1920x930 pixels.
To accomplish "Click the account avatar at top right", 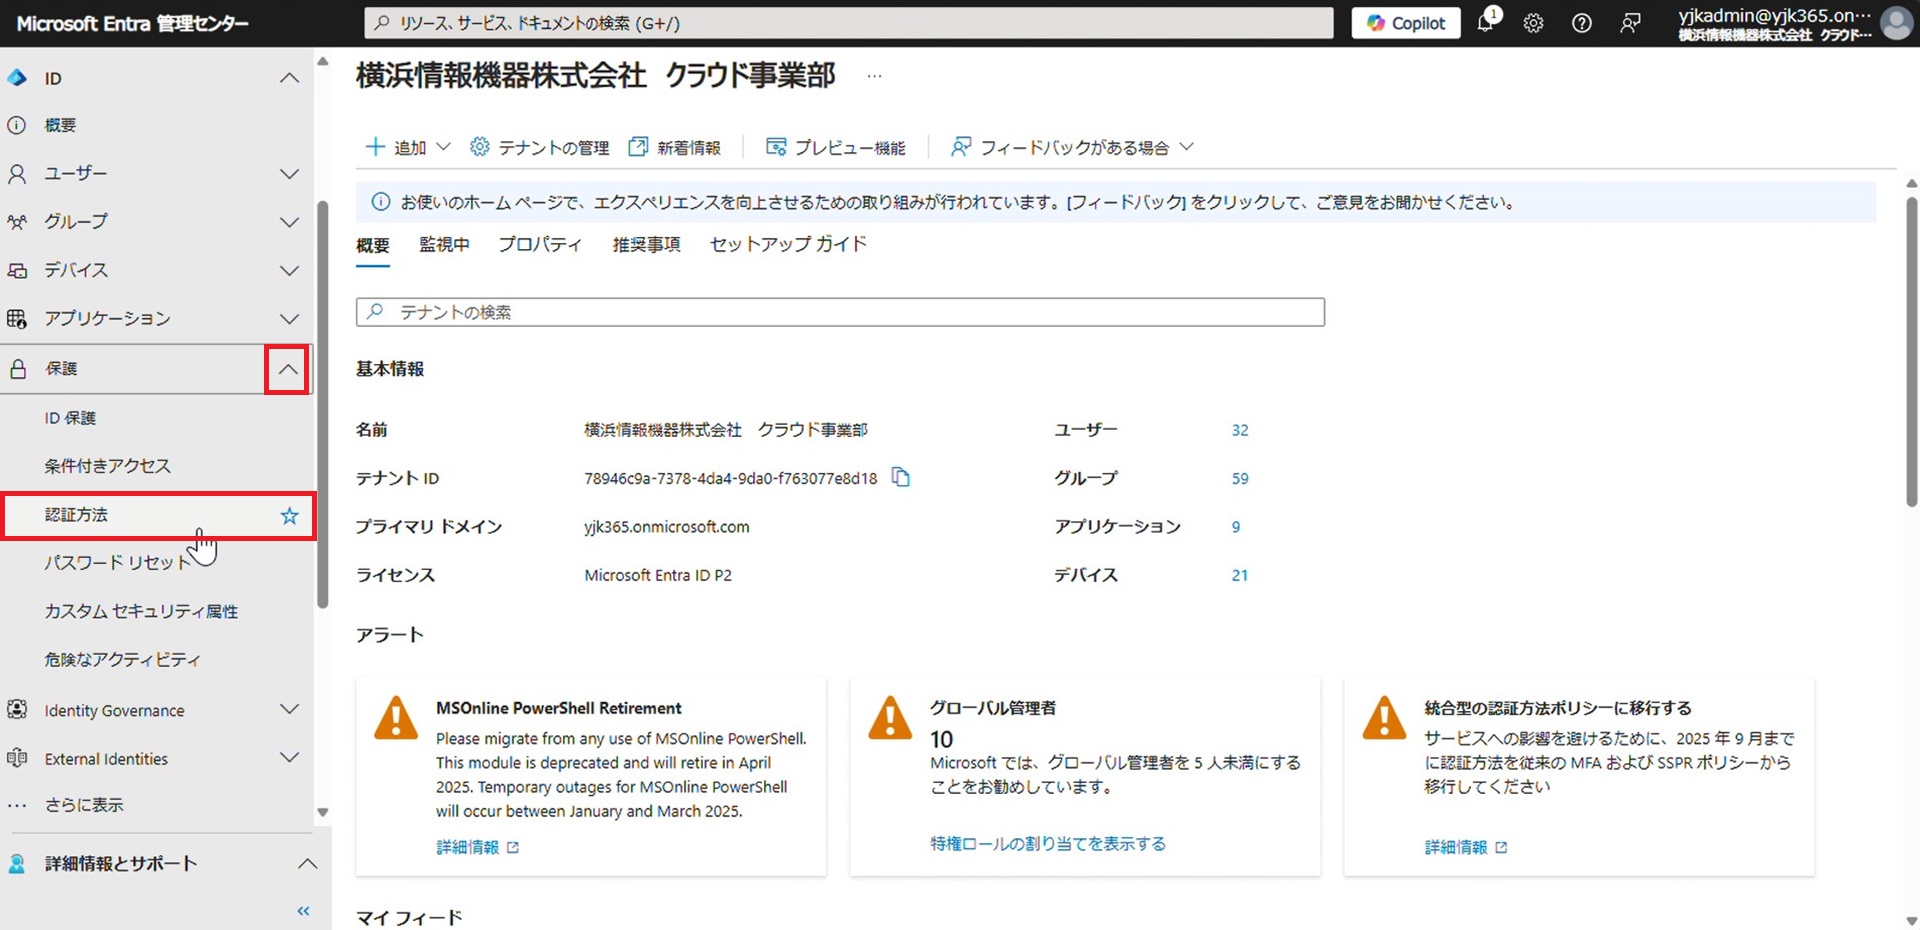I will (x=1896, y=23).
